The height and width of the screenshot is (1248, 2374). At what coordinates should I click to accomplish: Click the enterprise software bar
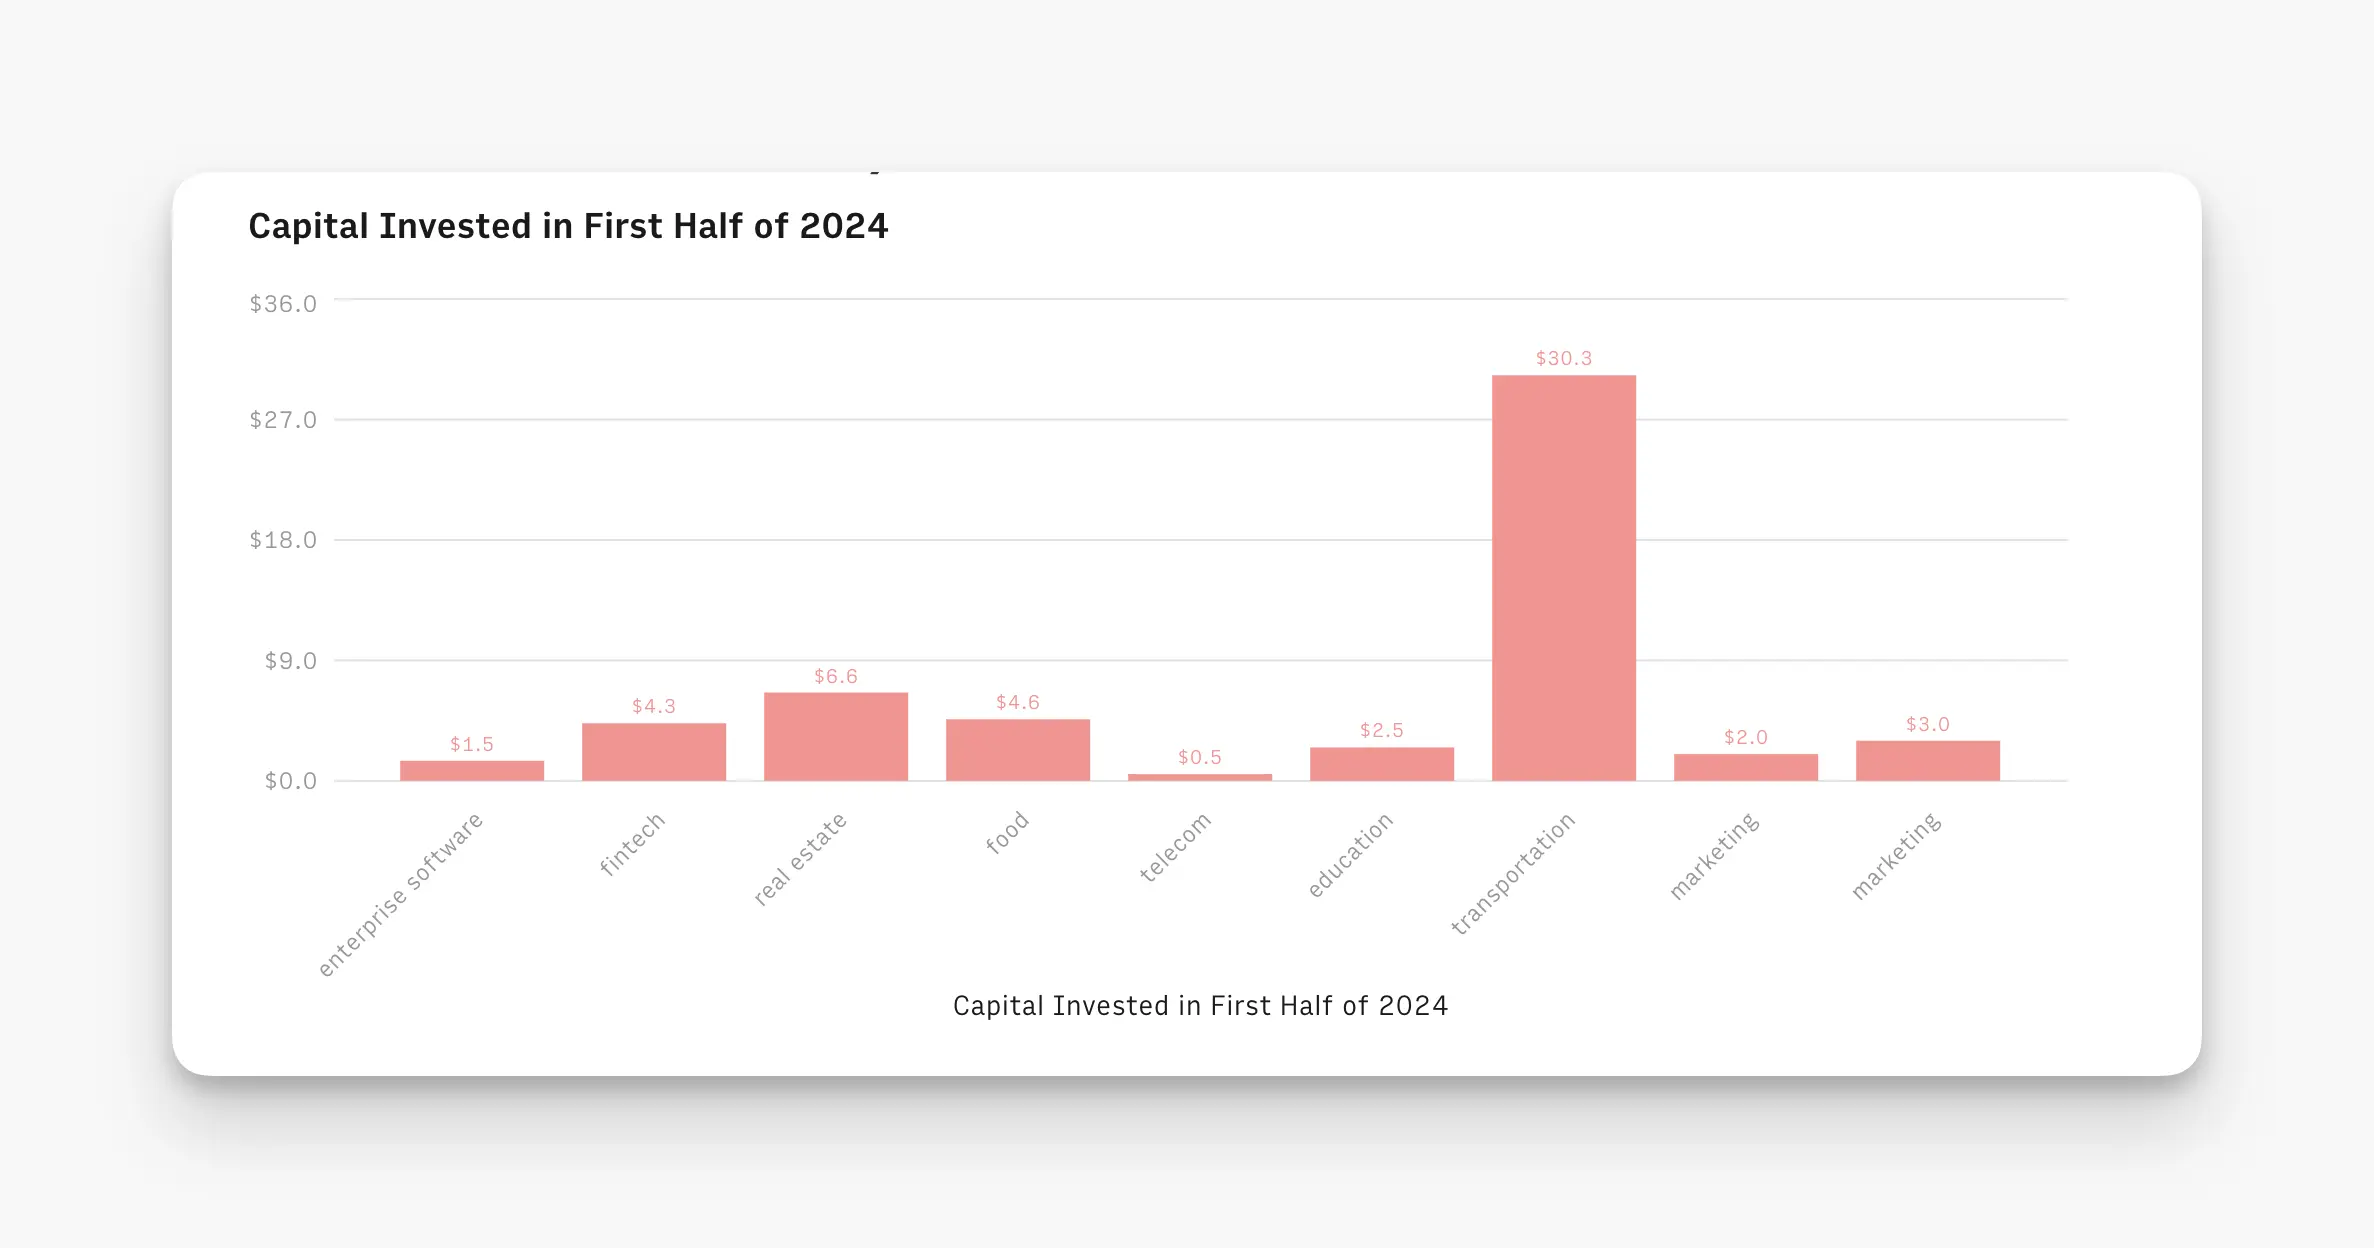[472, 771]
